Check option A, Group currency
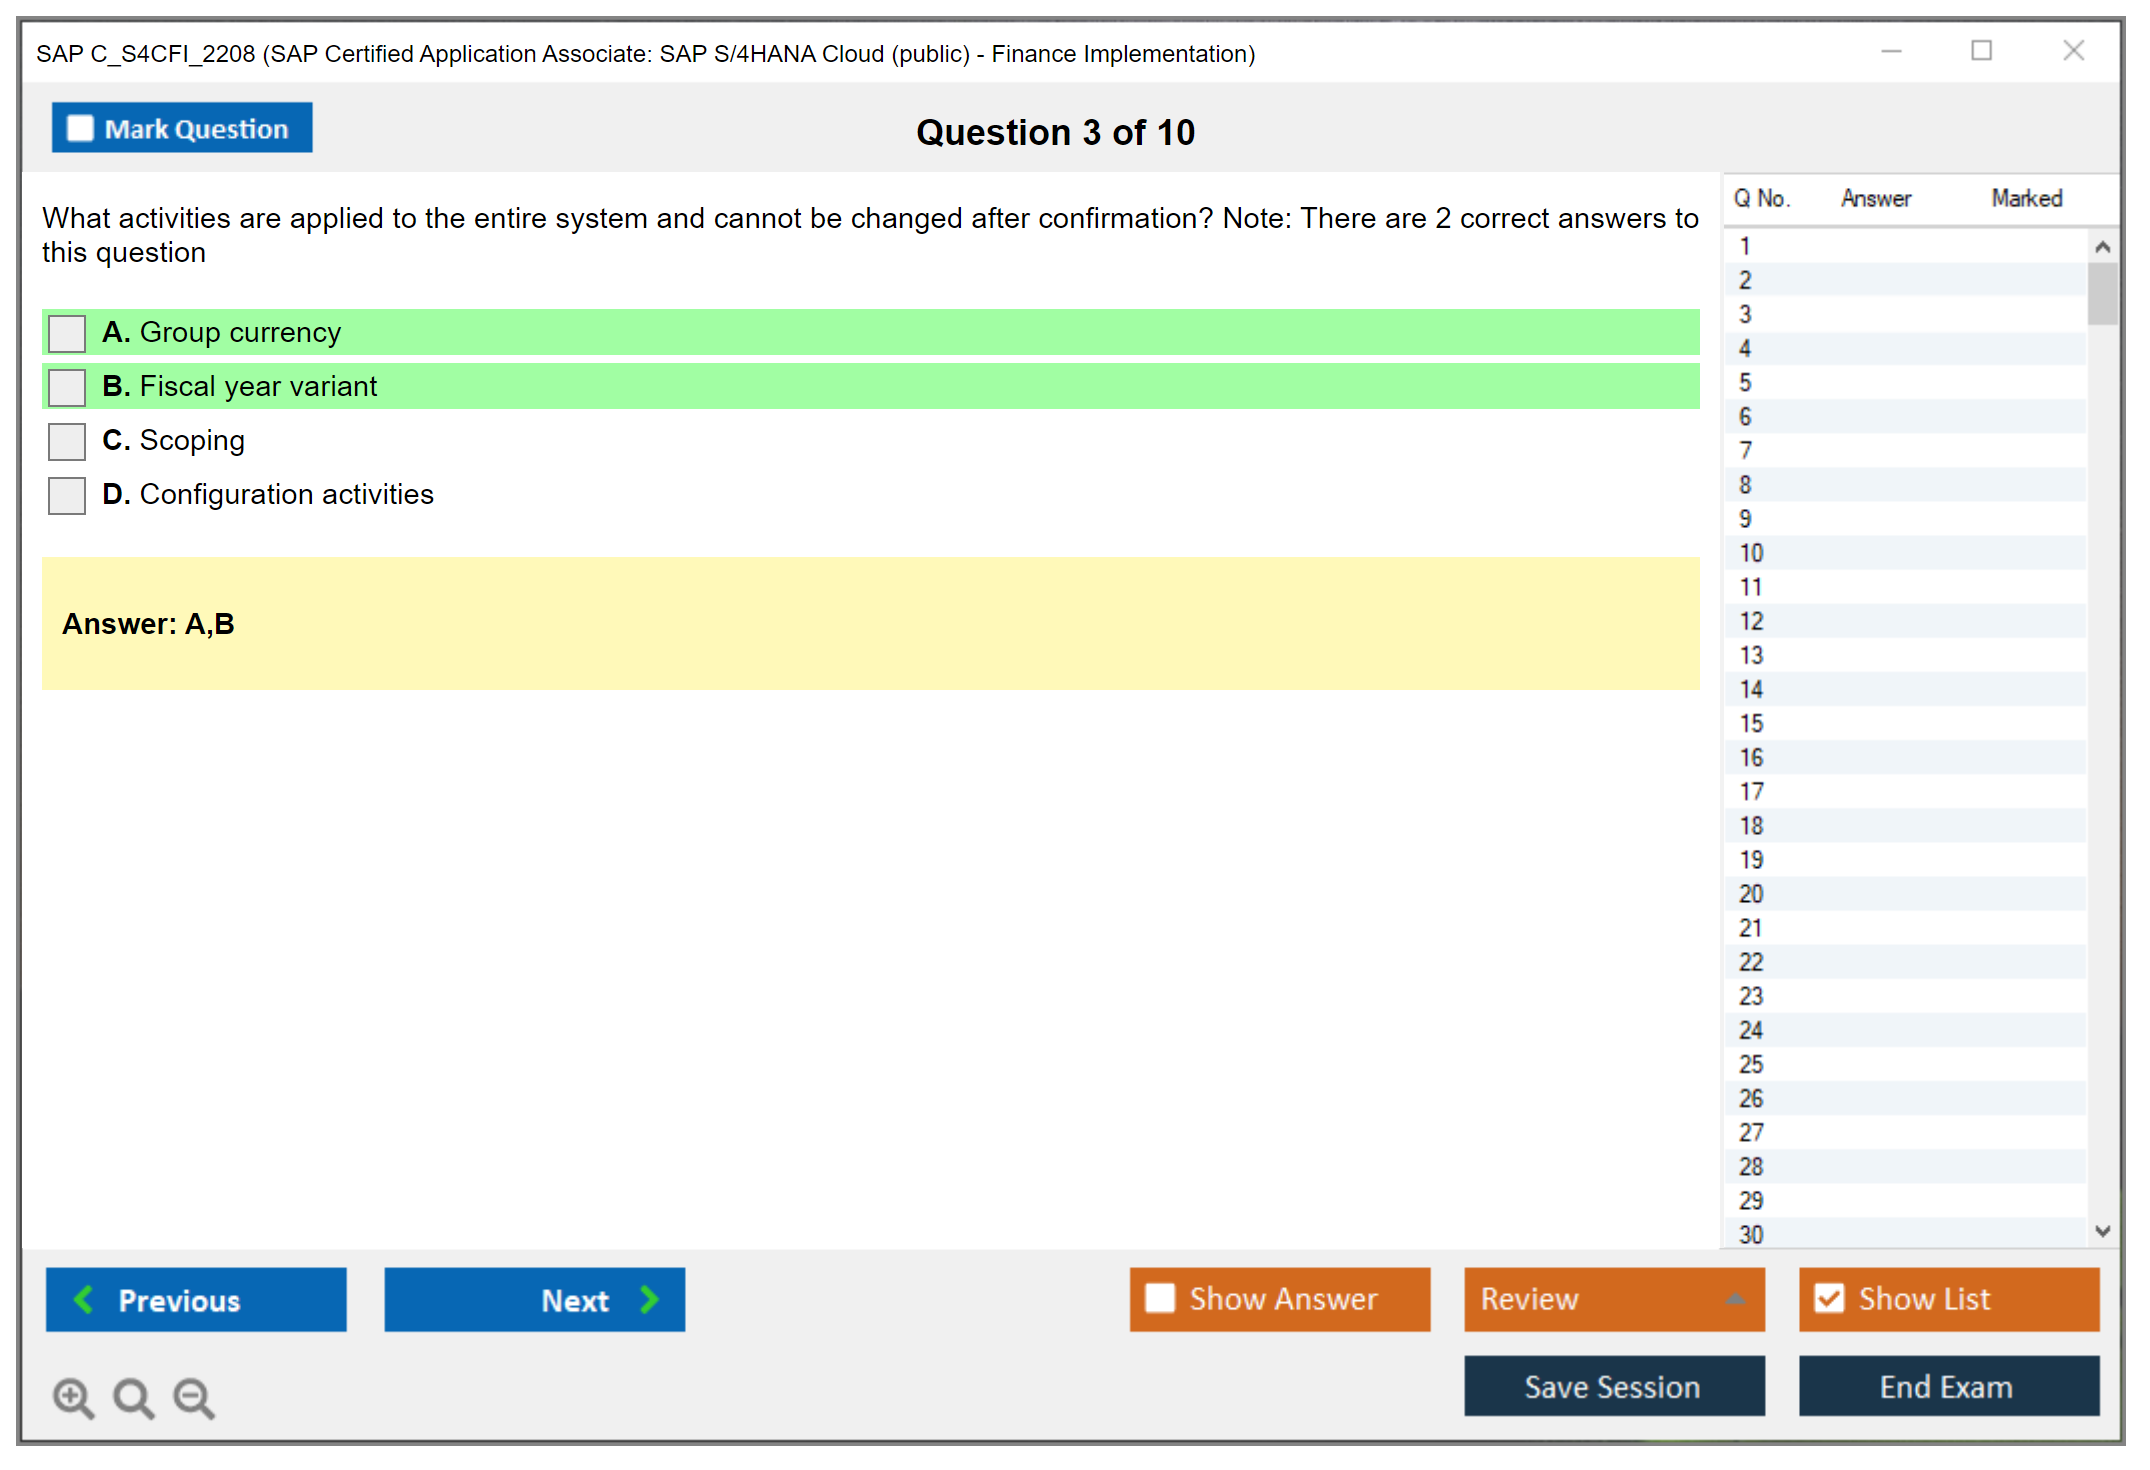 [x=67, y=333]
